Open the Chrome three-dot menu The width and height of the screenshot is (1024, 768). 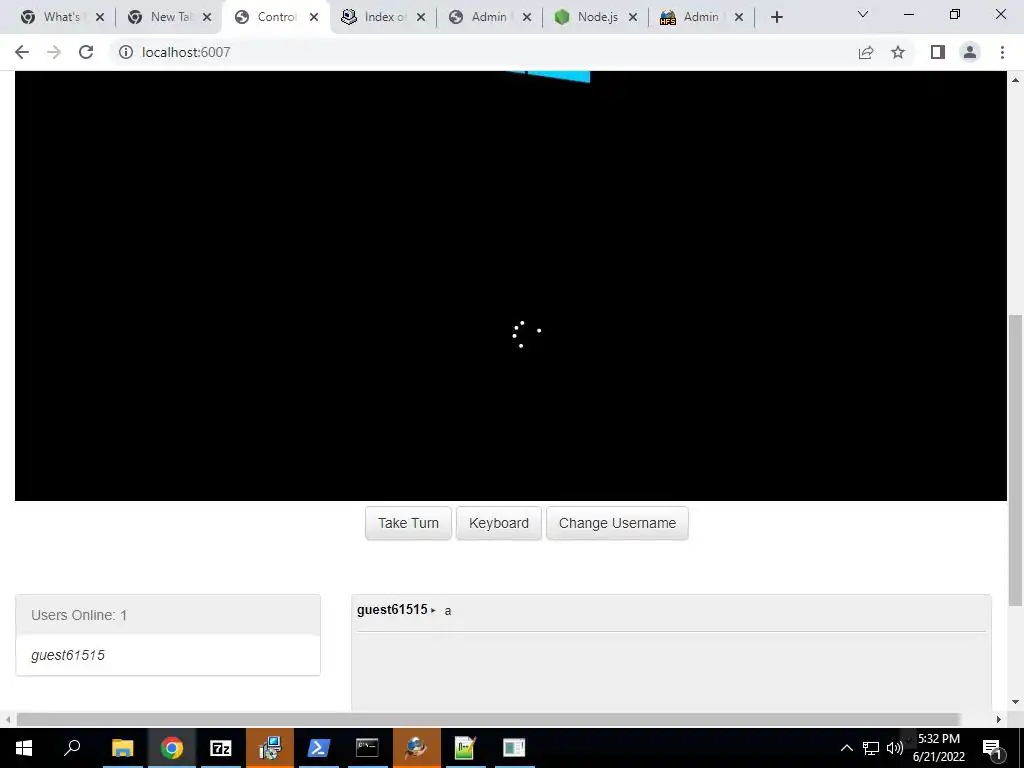pos(1002,52)
